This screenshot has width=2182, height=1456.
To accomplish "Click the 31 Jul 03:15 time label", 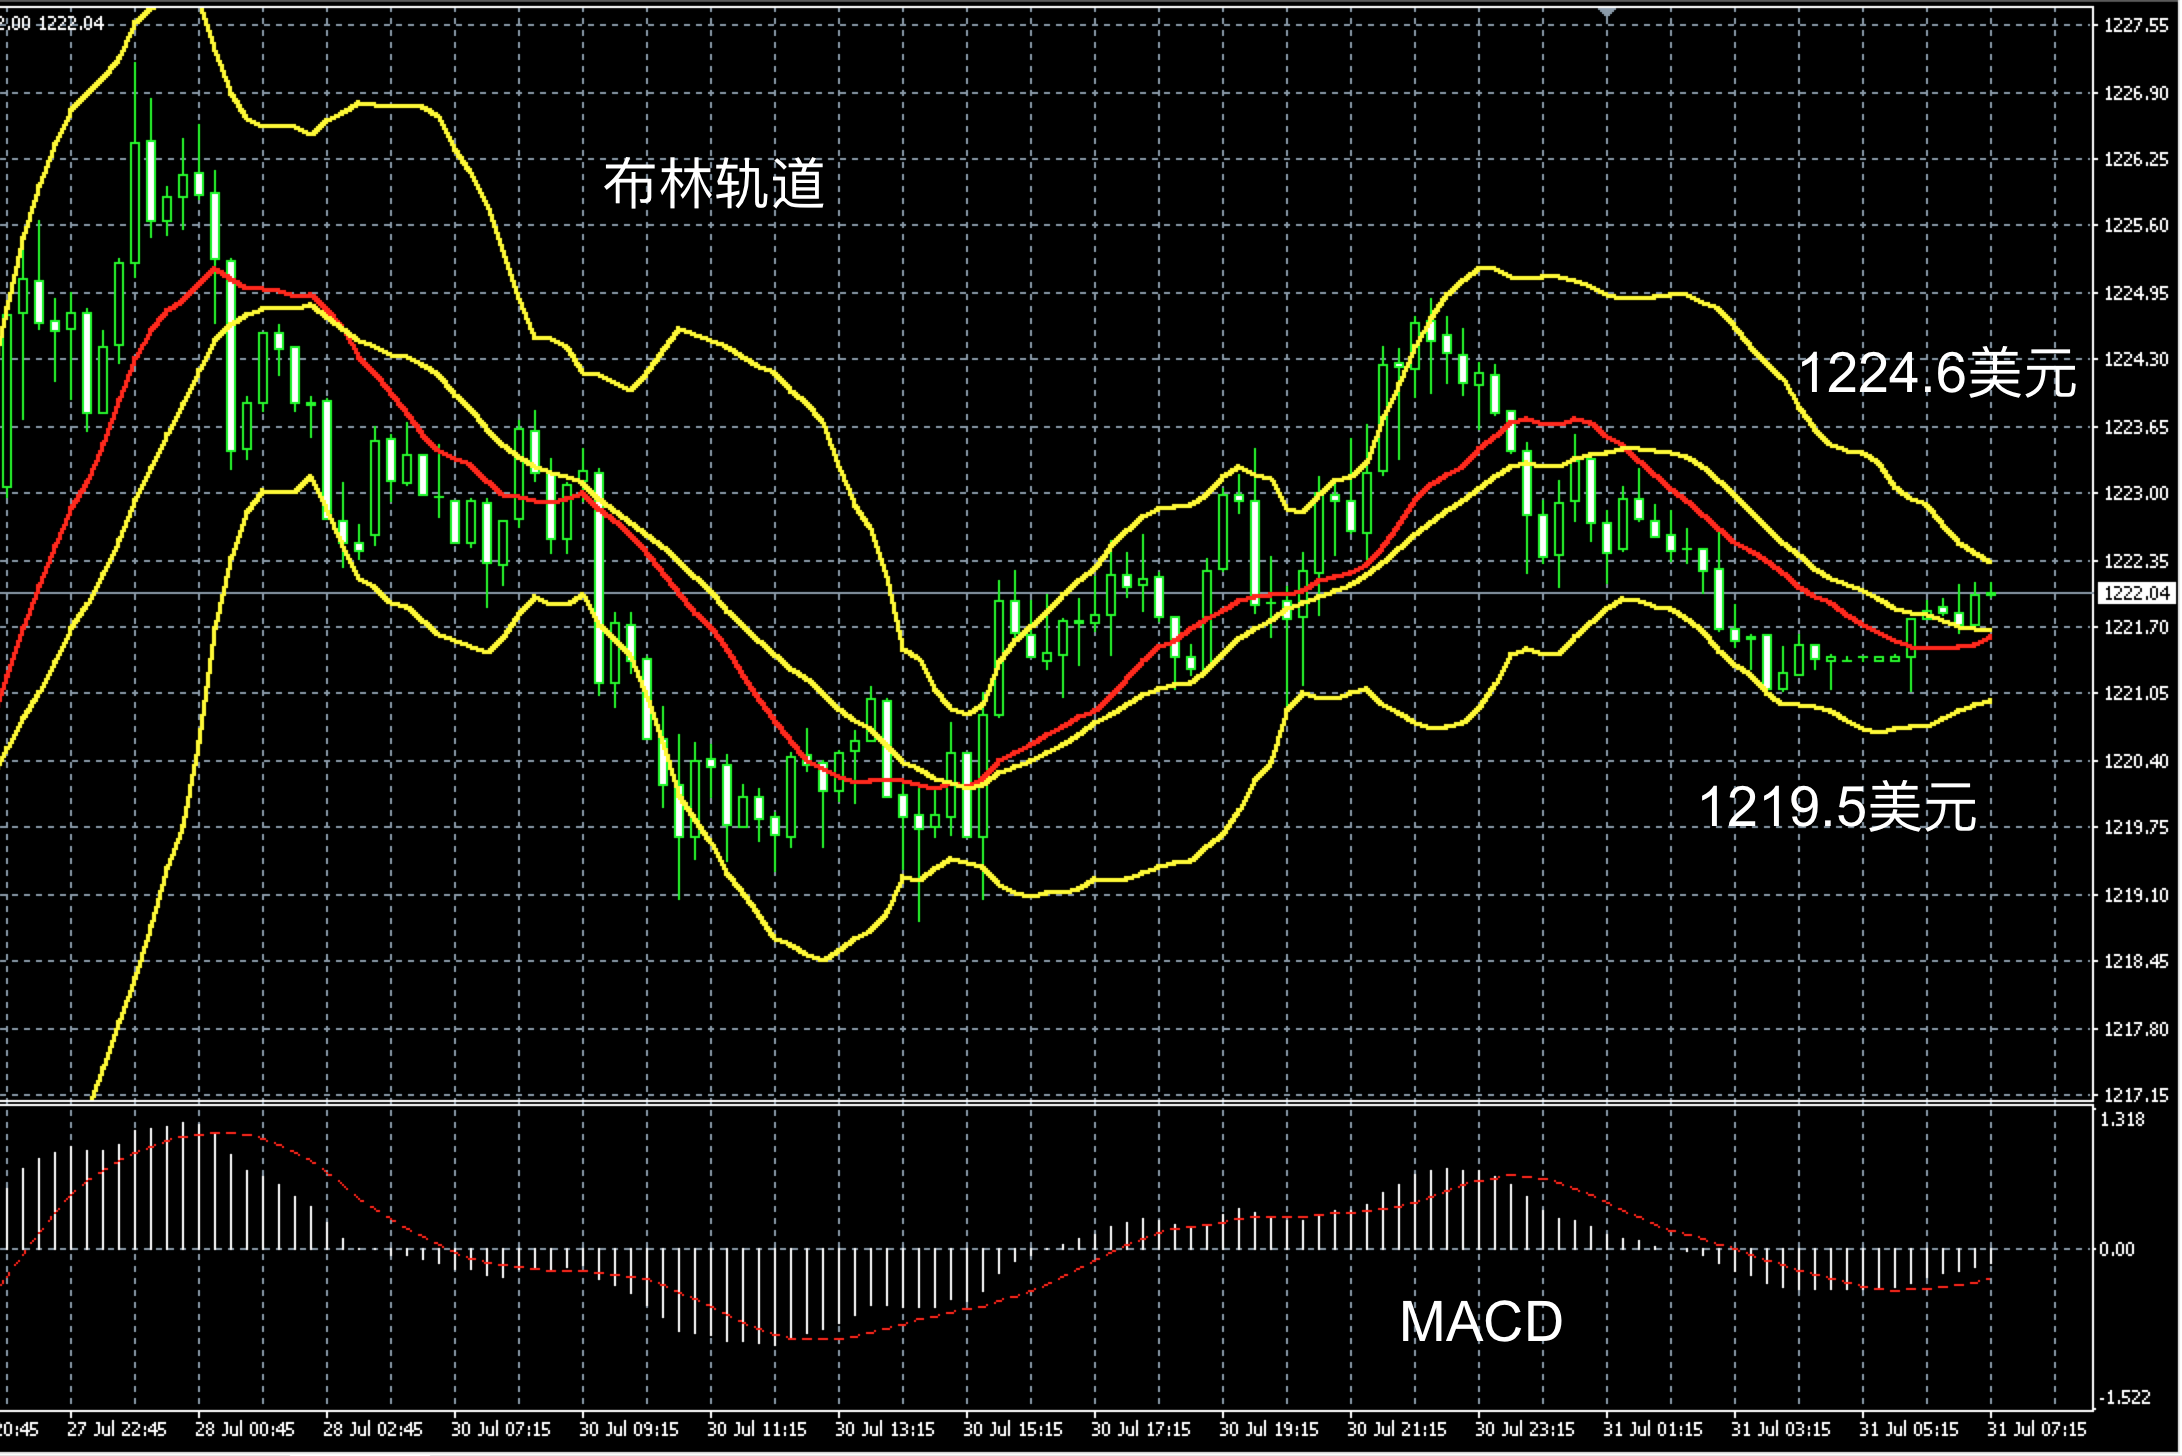I will (x=1780, y=1429).
